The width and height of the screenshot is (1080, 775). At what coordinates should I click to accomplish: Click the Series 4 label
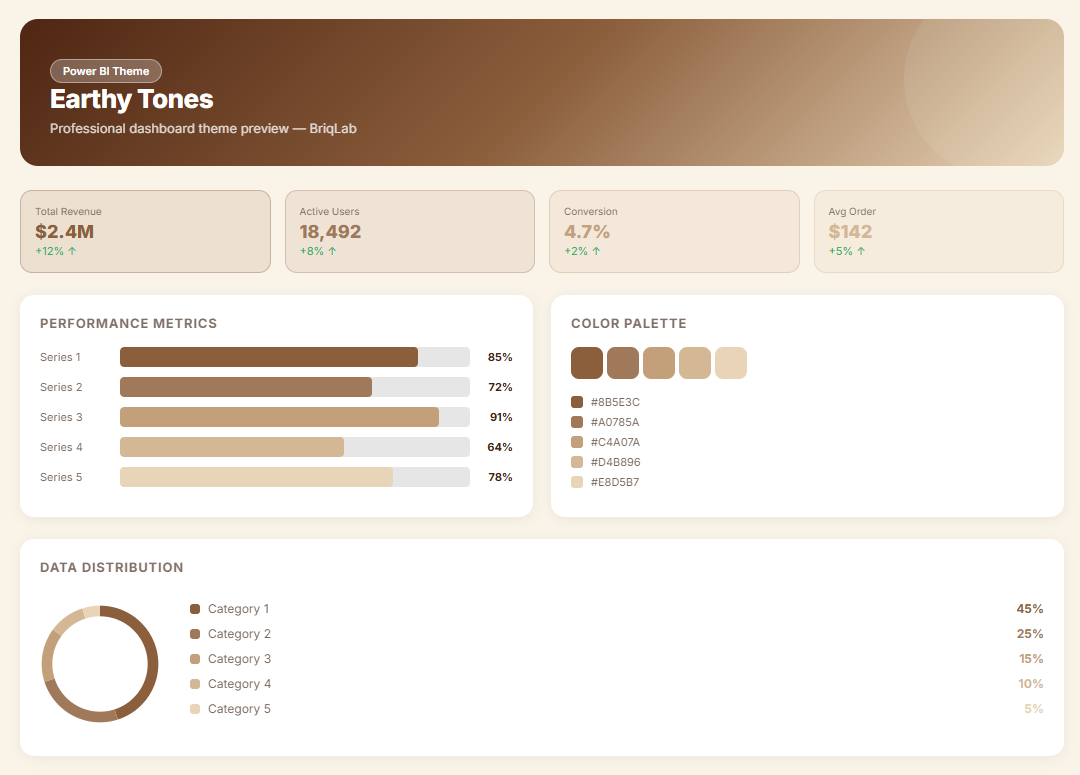(61, 447)
